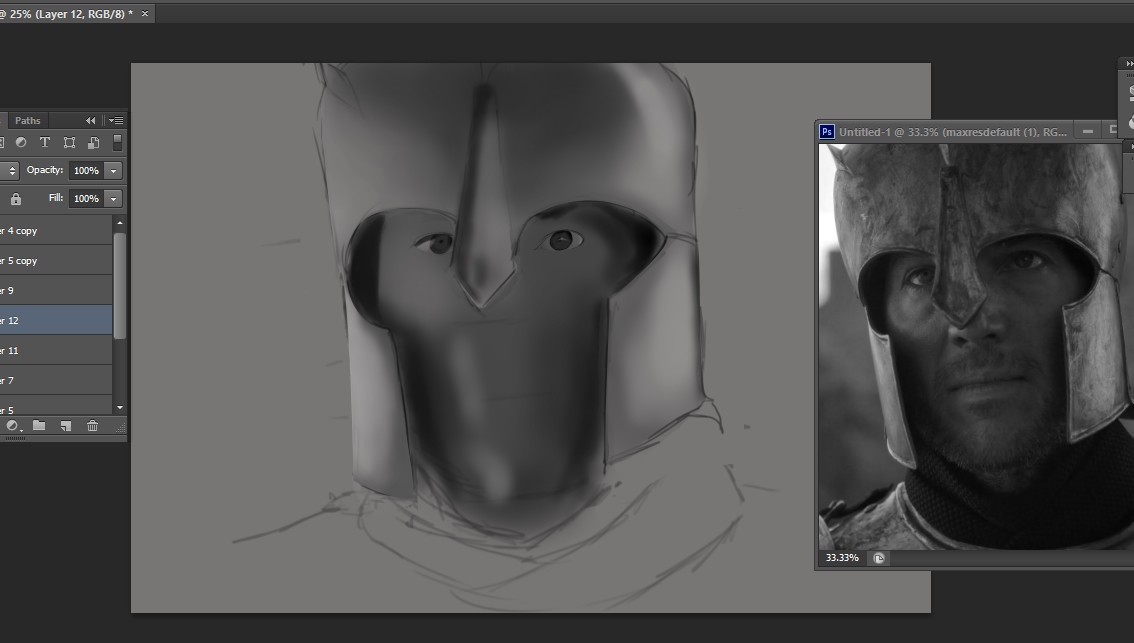Minimize the Untitled-1 reference window

point(1088,132)
